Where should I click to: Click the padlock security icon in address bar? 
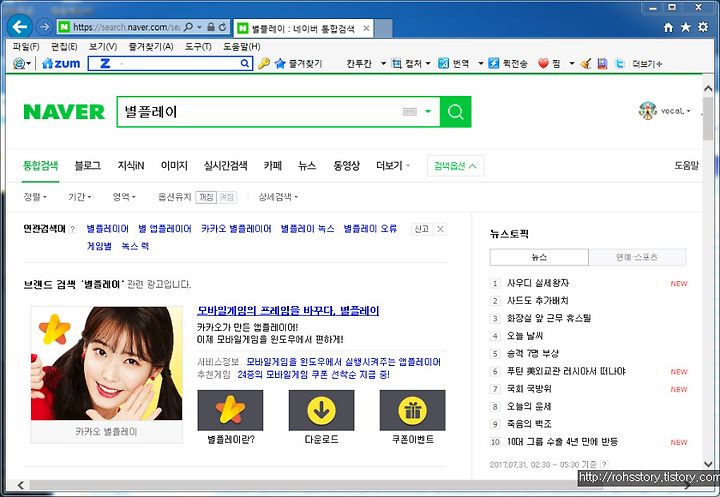coord(211,27)
